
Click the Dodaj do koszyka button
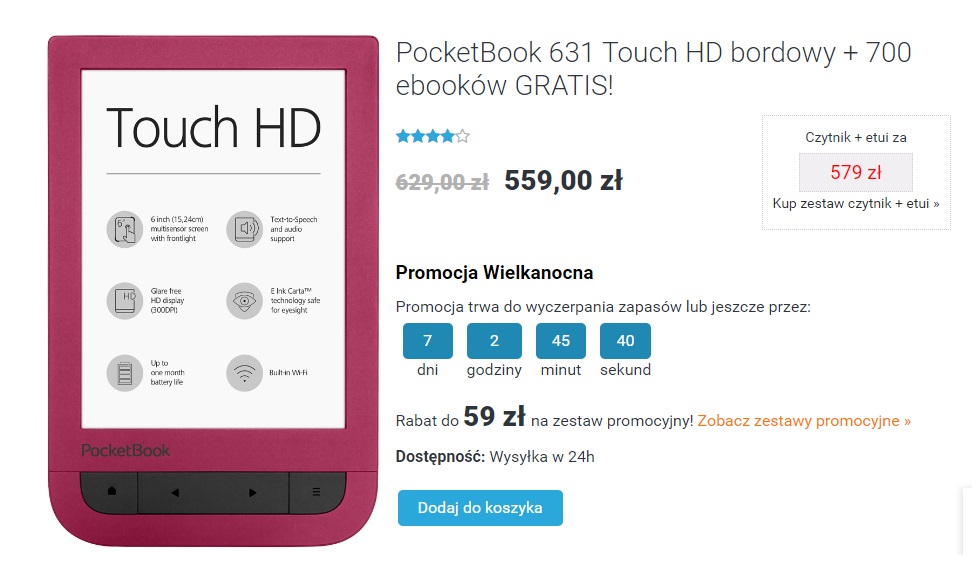(x=480, y=508)
